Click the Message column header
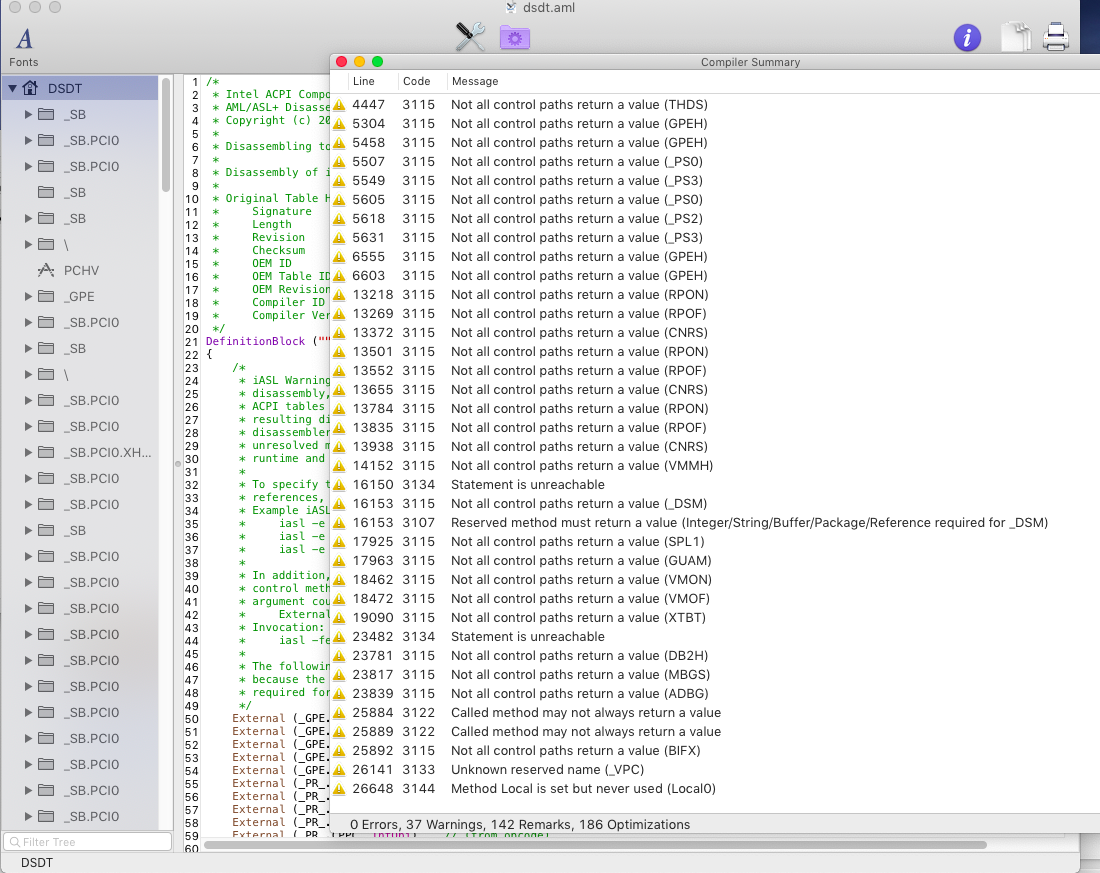 coord(475,81)
